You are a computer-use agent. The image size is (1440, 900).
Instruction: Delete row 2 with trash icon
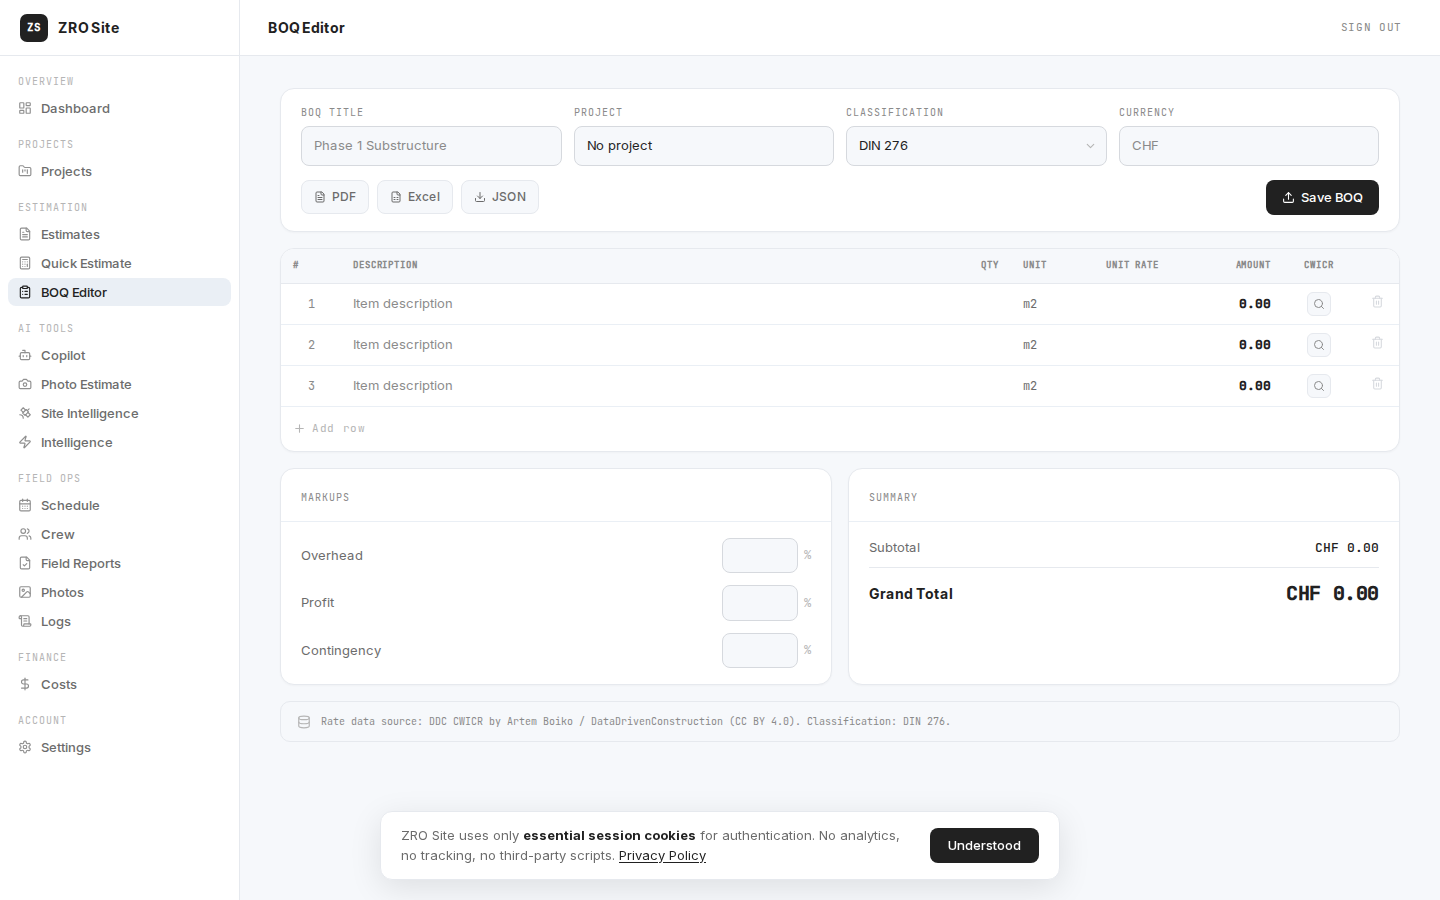pyautogui.click(x=1377, y=343)
